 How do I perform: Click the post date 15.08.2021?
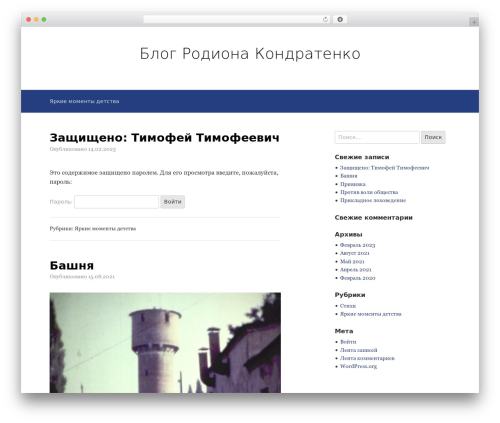click(101, 277)
